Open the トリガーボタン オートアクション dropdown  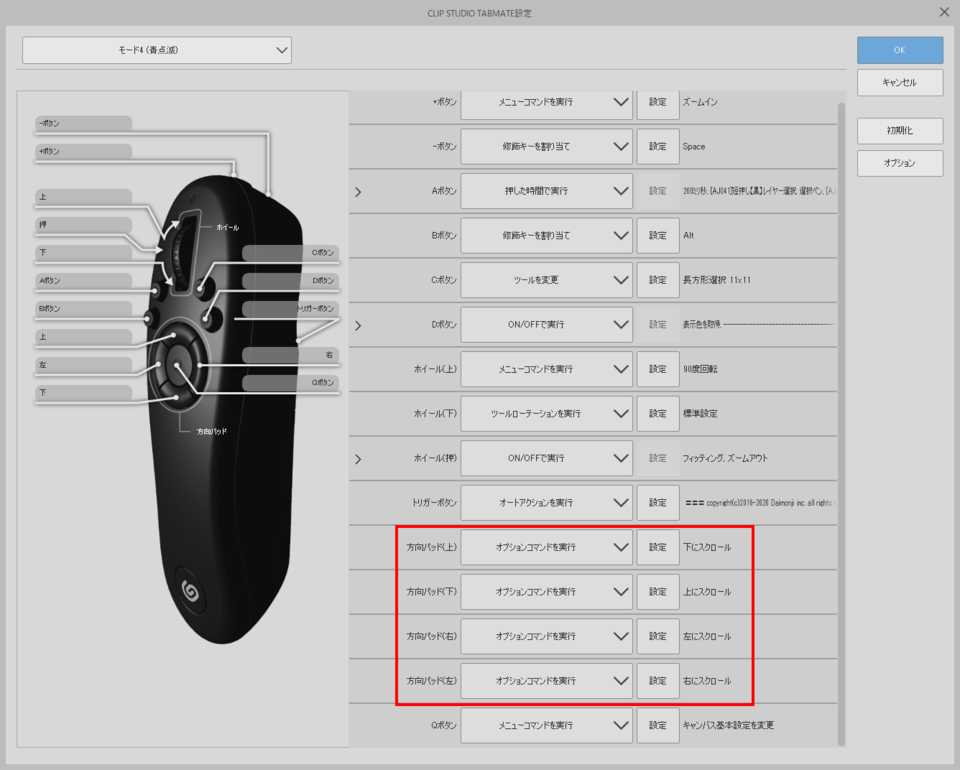click(x=546, y=503)
